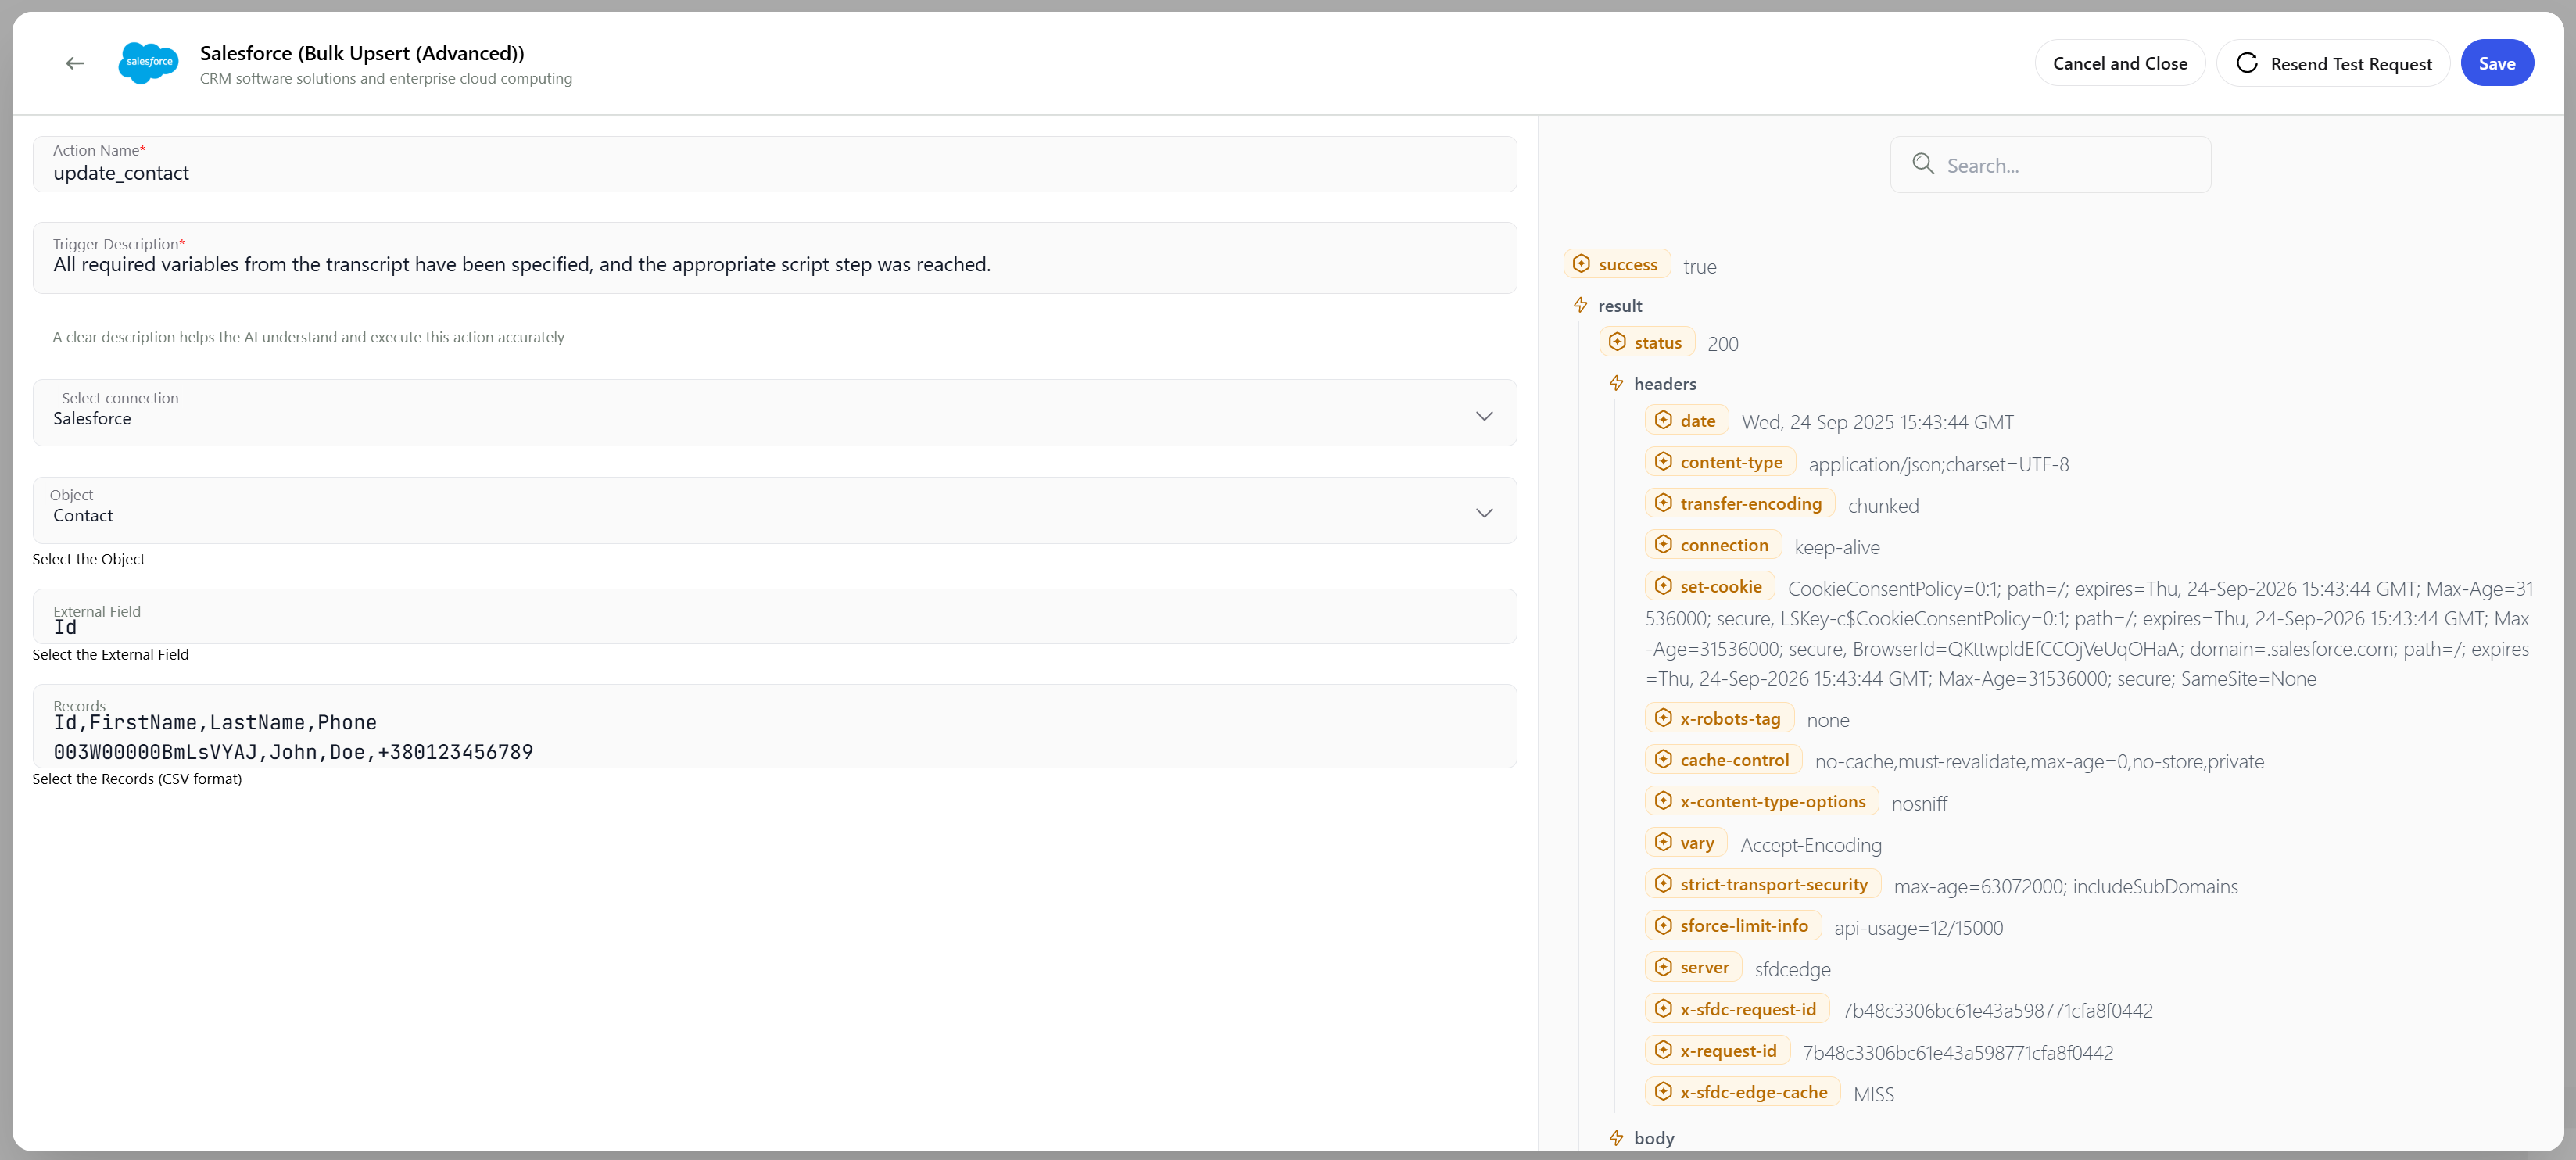Viewport: 2576px width, 1160px height.
Task: Click the 'MISS' edge-cache value
Action: (x=1873, y=1094)
